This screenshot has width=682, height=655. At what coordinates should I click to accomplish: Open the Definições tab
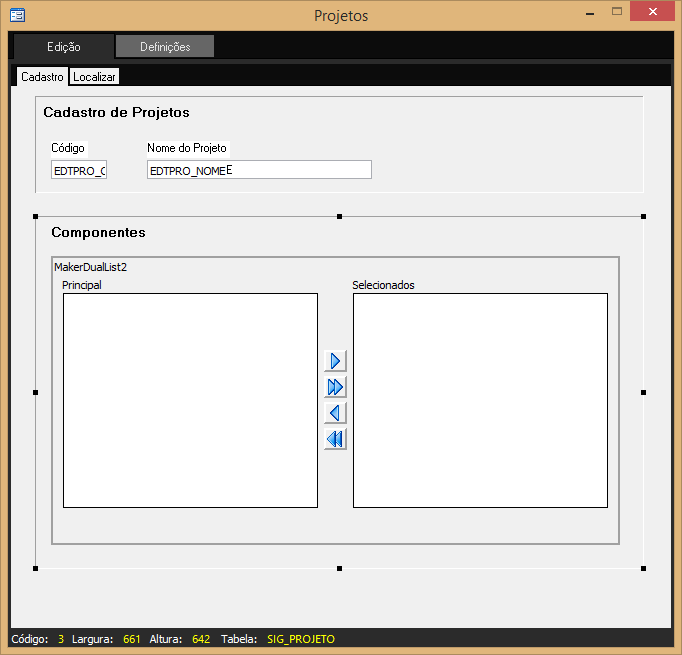pyautogui.click(x=165, y=47)
